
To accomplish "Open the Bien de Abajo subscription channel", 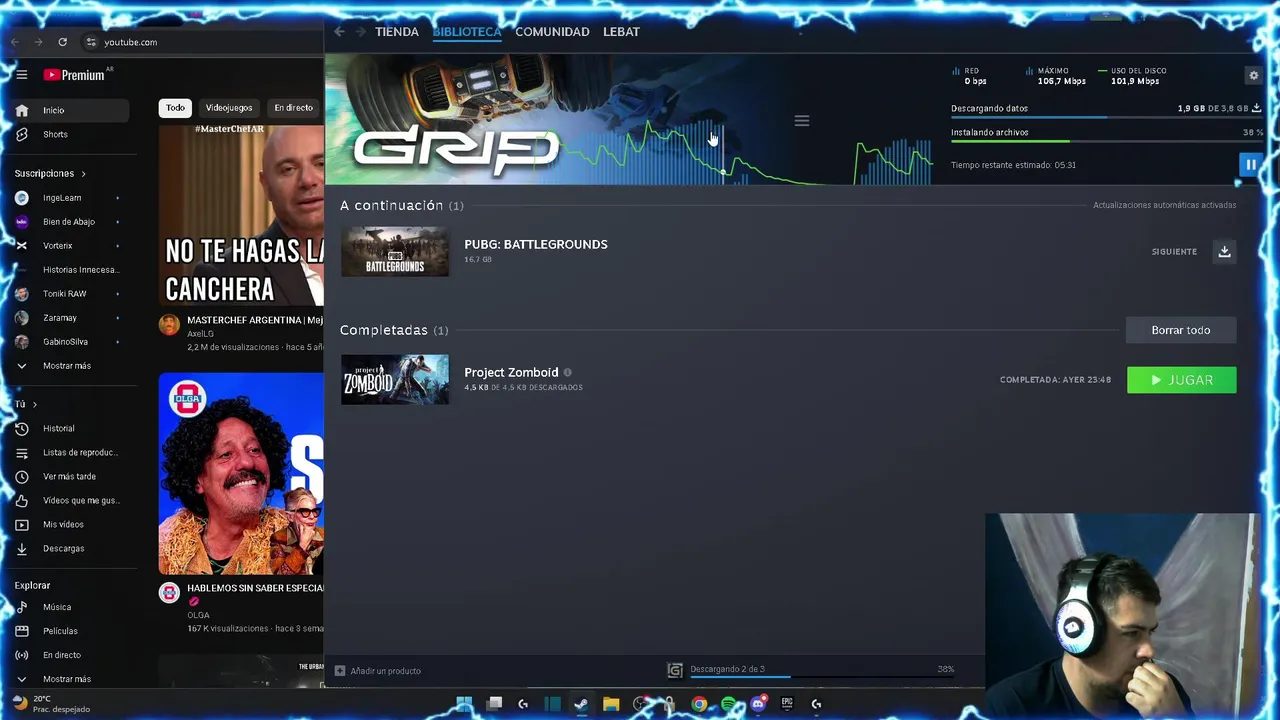I will pos(70,222).
